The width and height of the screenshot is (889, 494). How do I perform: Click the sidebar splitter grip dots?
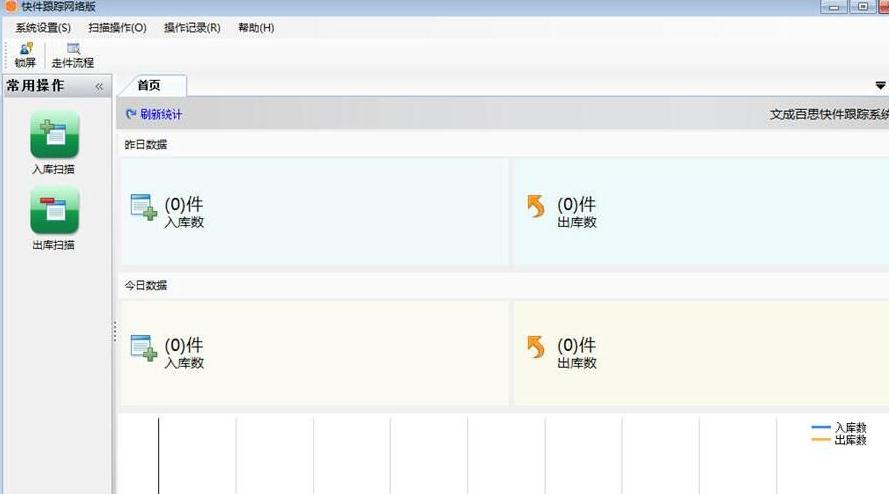pyautogui.click(x=115, y=331)
